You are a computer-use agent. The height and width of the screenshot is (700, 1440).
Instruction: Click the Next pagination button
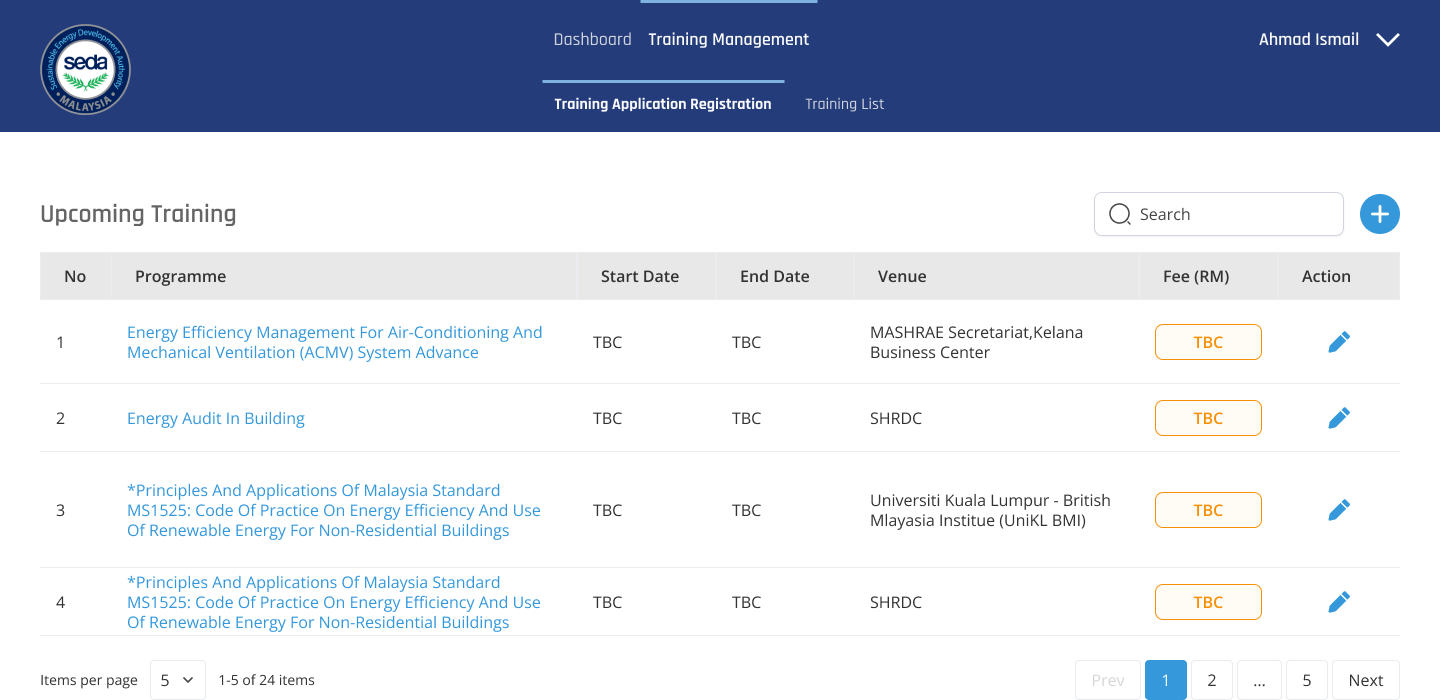coord(1366,680)
